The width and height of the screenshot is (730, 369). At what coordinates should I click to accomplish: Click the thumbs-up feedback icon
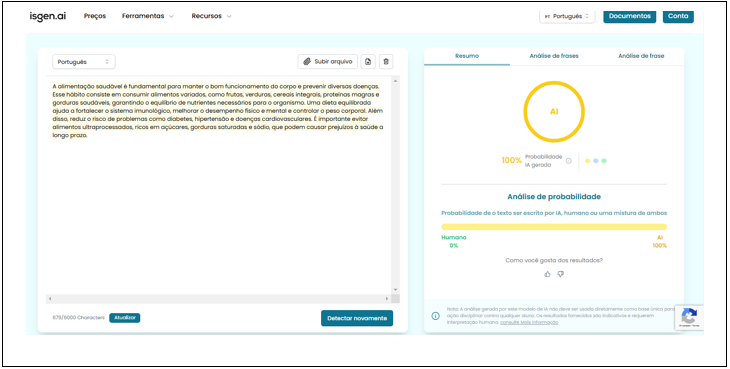548,274
